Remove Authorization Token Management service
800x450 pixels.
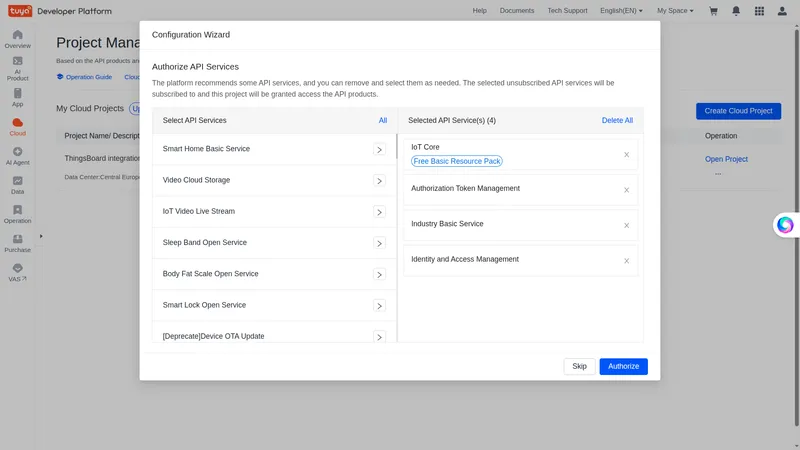627,190
